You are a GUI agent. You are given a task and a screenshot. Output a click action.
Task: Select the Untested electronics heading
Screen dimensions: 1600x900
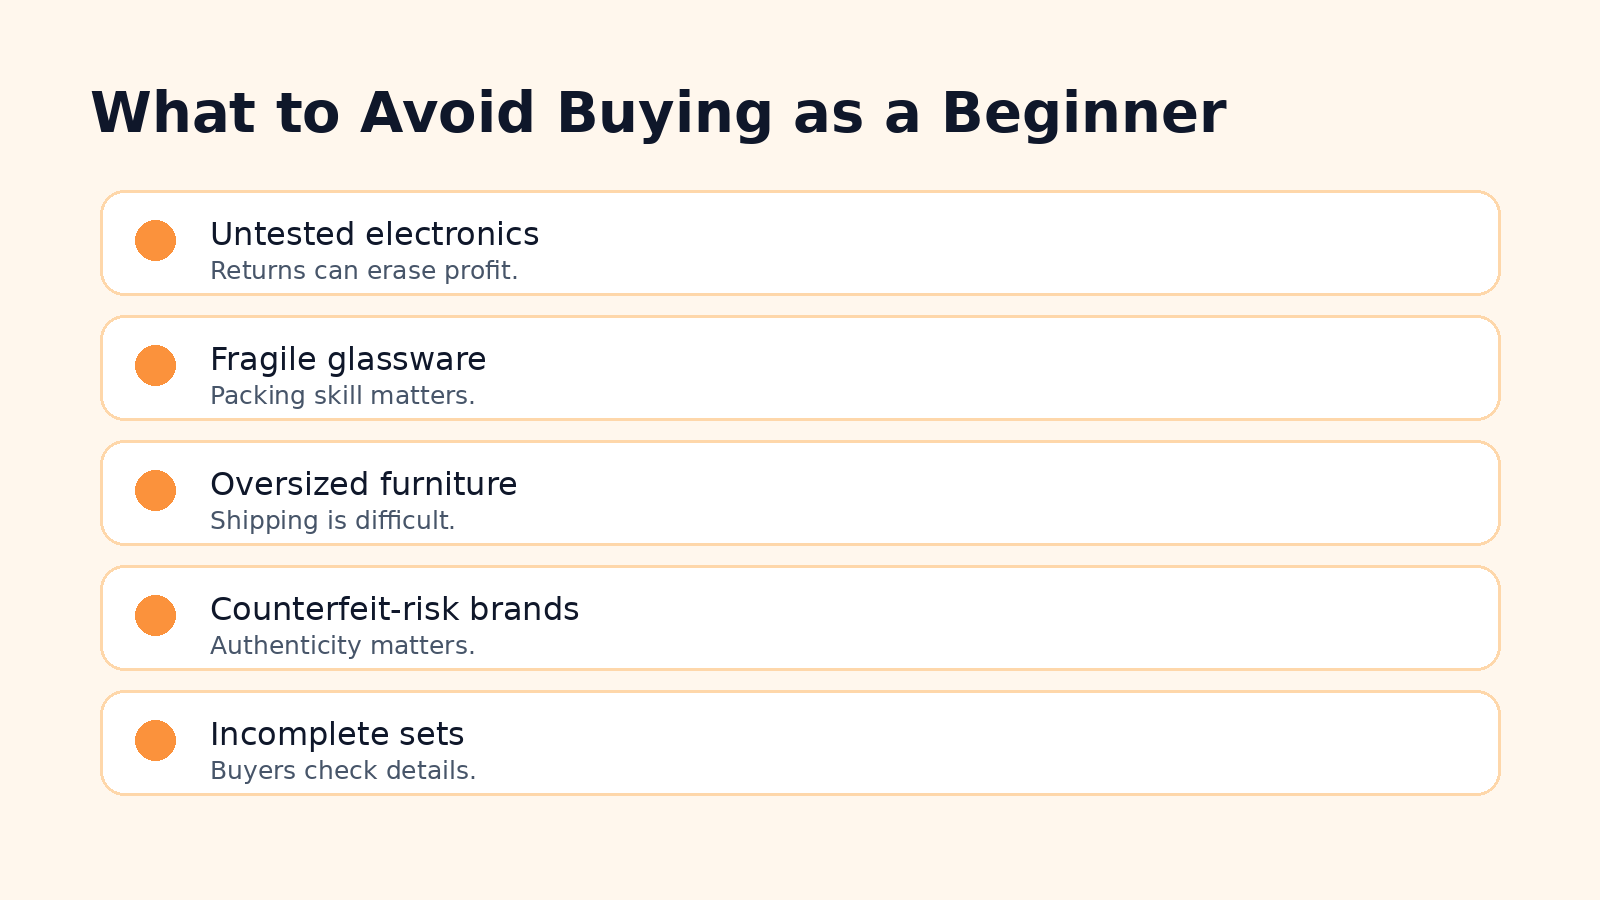[x=374, y=234]
